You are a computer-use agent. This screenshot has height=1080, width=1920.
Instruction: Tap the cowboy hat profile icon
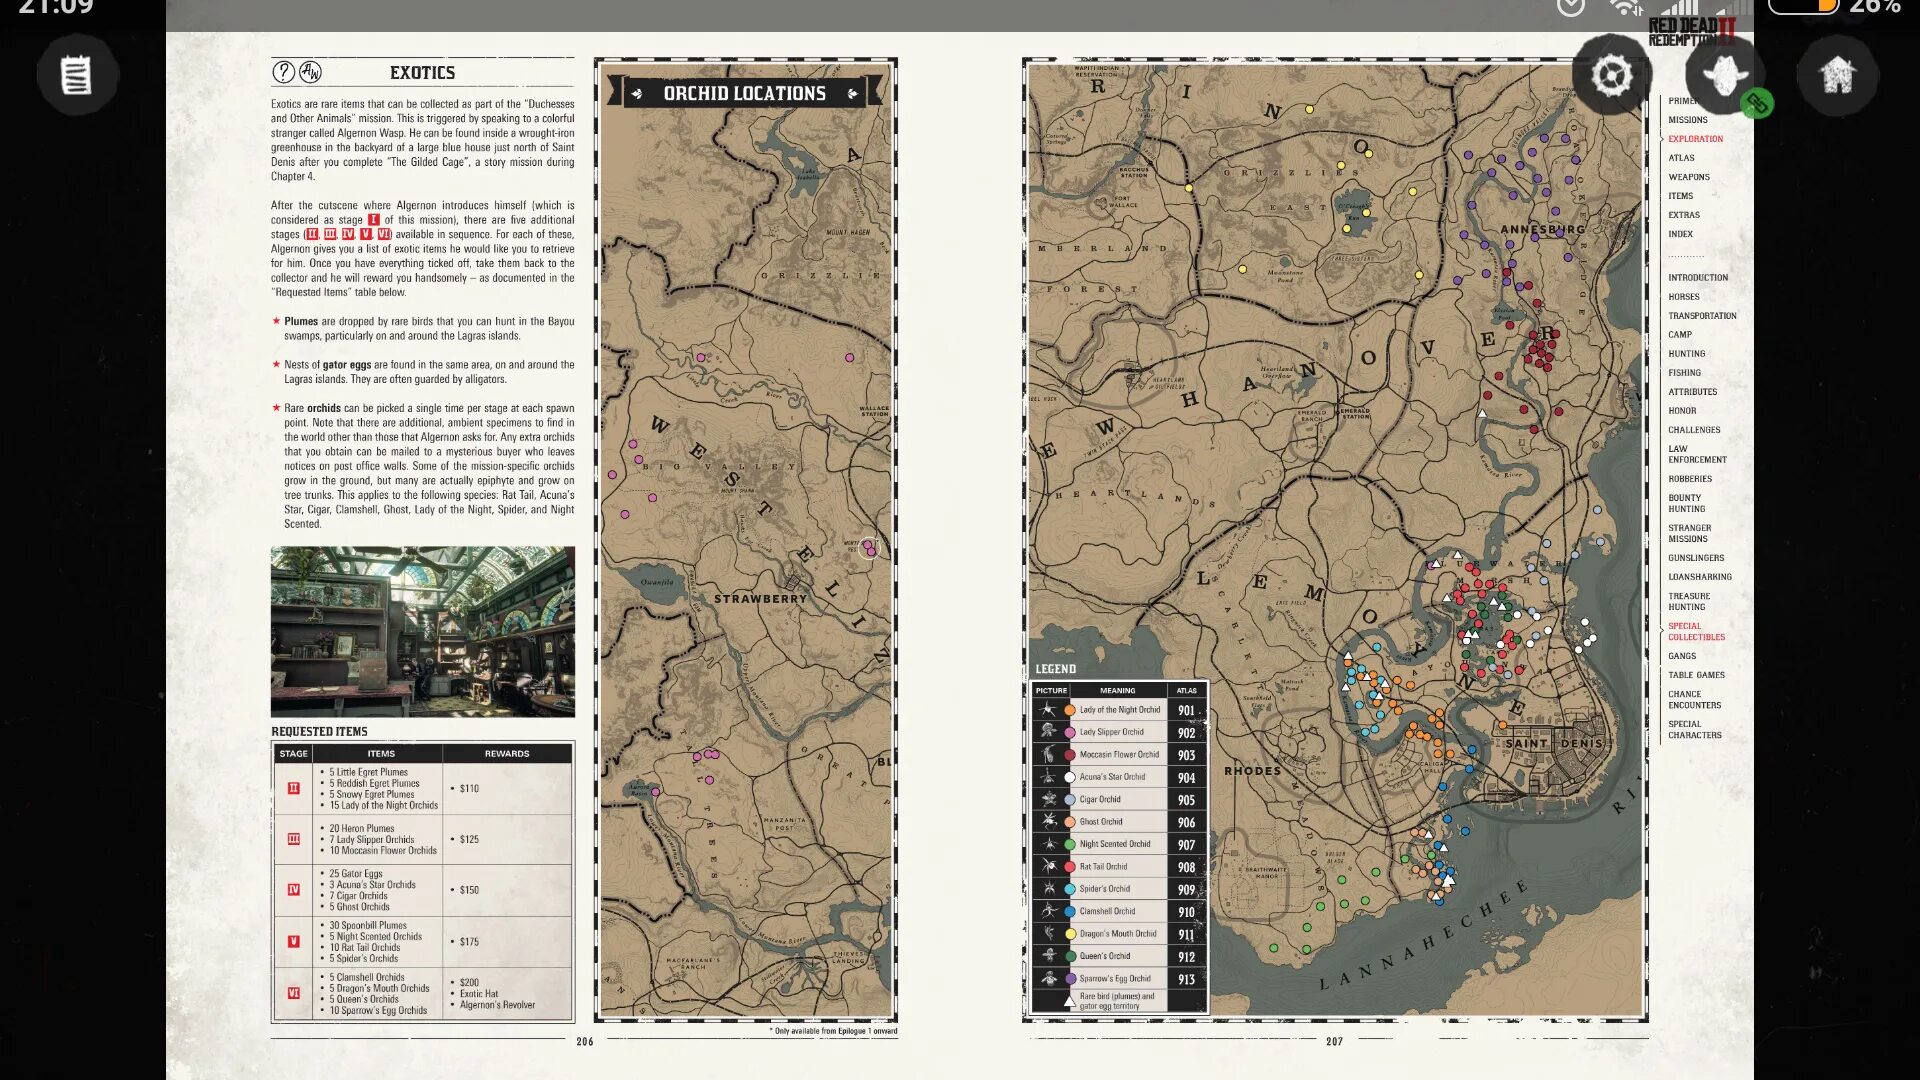1724,75
